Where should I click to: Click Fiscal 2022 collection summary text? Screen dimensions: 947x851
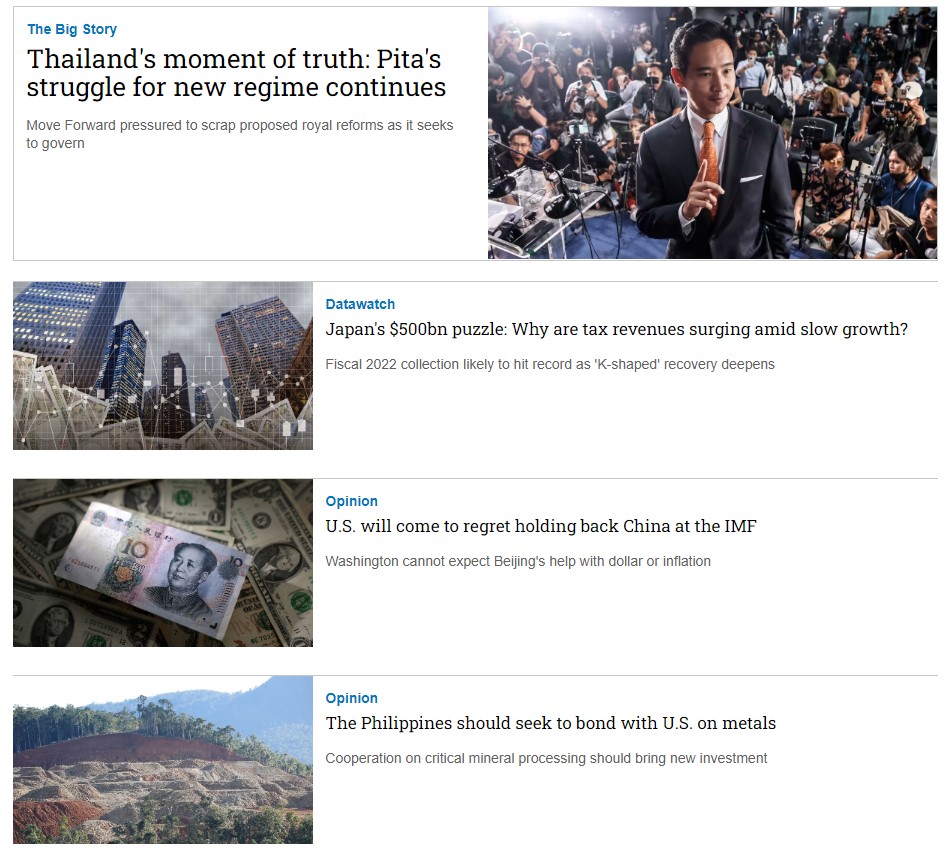pyautogui.click(x=550, y=364)
